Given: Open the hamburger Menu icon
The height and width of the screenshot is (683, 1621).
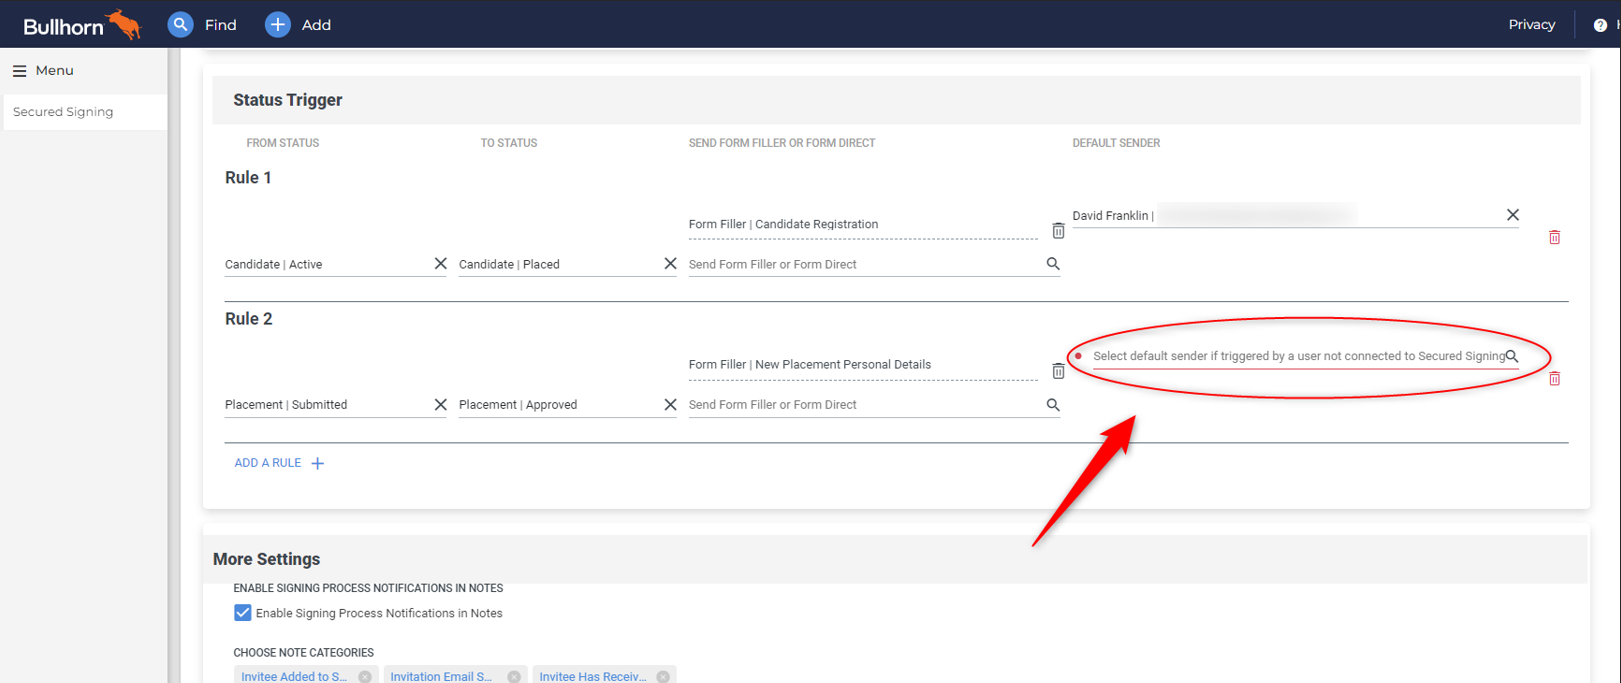Looking at the screenshot, I should click(19, 71).
